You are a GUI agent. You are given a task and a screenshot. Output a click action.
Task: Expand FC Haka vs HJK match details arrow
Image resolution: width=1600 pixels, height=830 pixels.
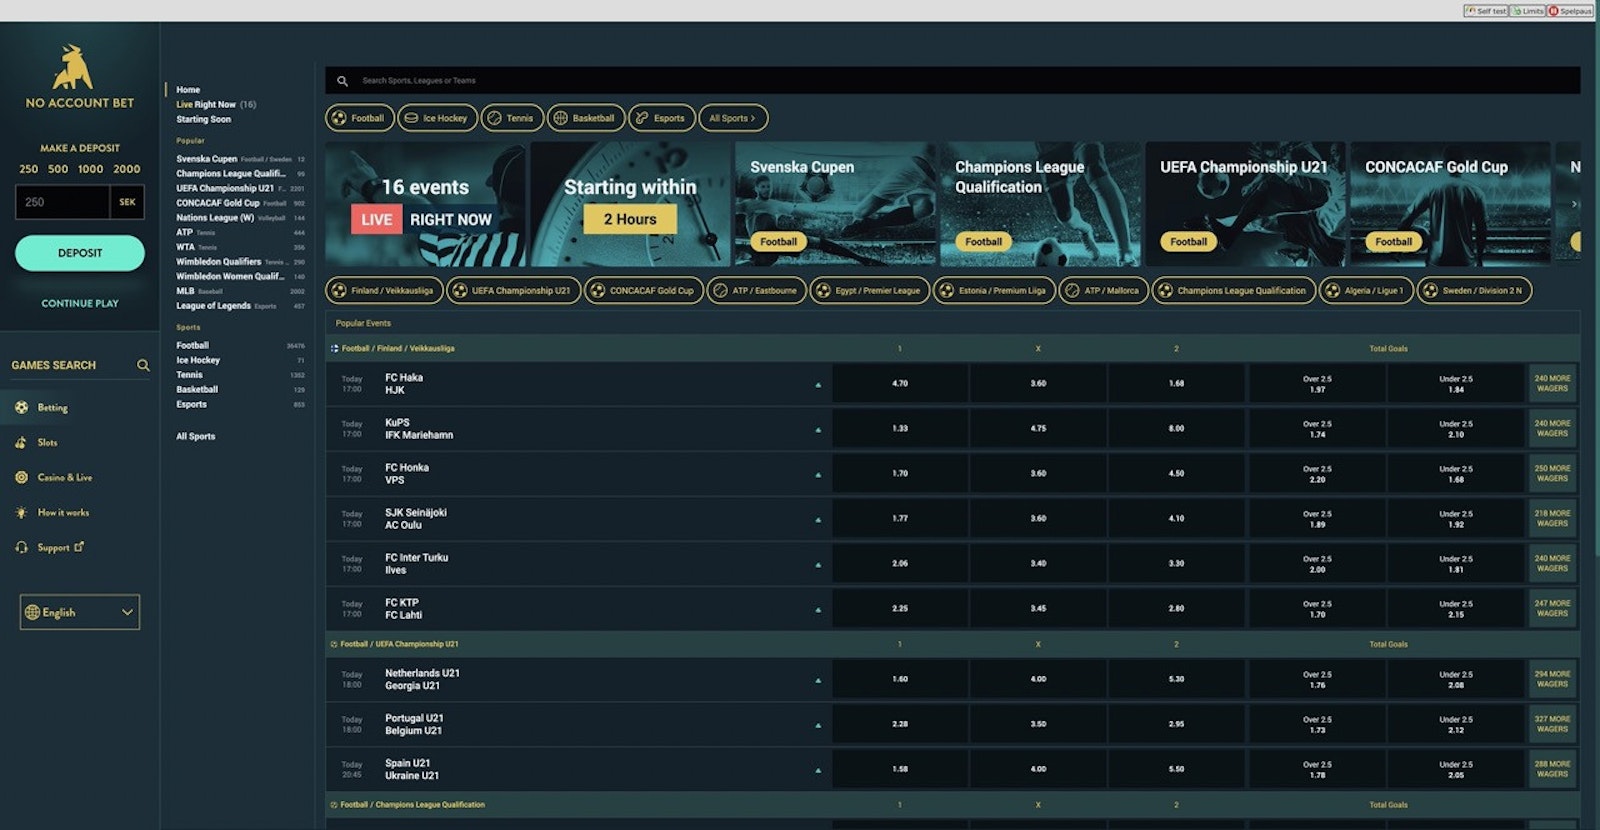click(818, 385)
